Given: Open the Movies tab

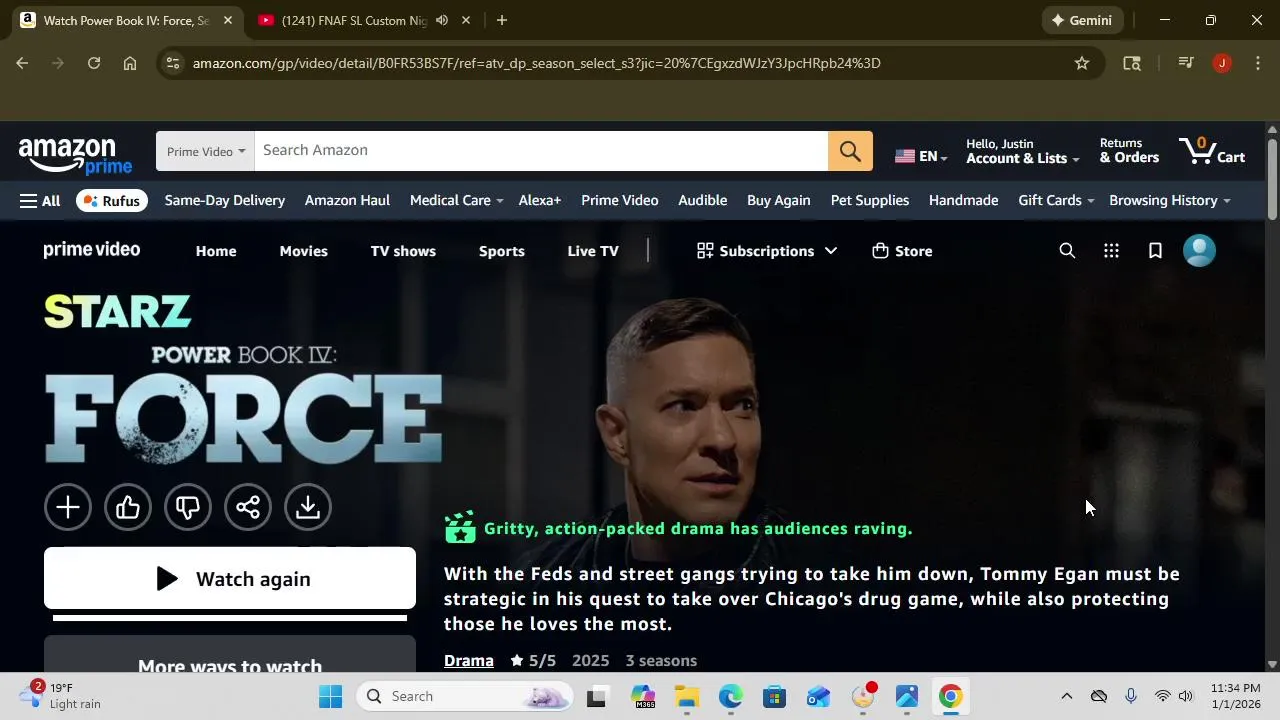Looking at the screenshot, I should tap(304, 251).
